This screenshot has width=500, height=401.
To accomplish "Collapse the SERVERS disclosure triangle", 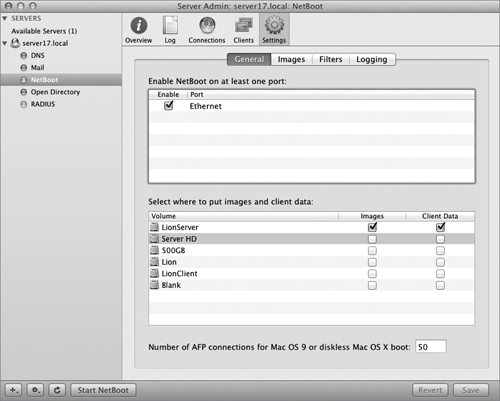I will point(5,19).
